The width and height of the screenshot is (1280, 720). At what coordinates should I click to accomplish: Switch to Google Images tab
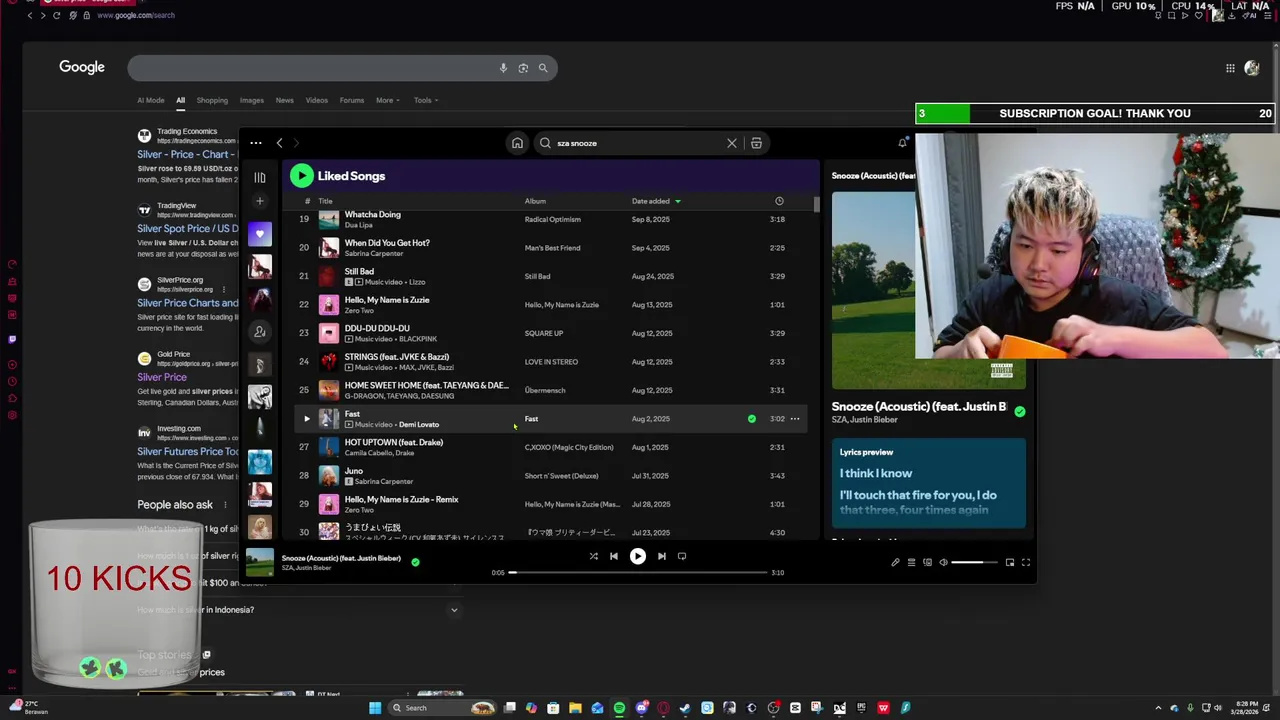click(252, 100)
